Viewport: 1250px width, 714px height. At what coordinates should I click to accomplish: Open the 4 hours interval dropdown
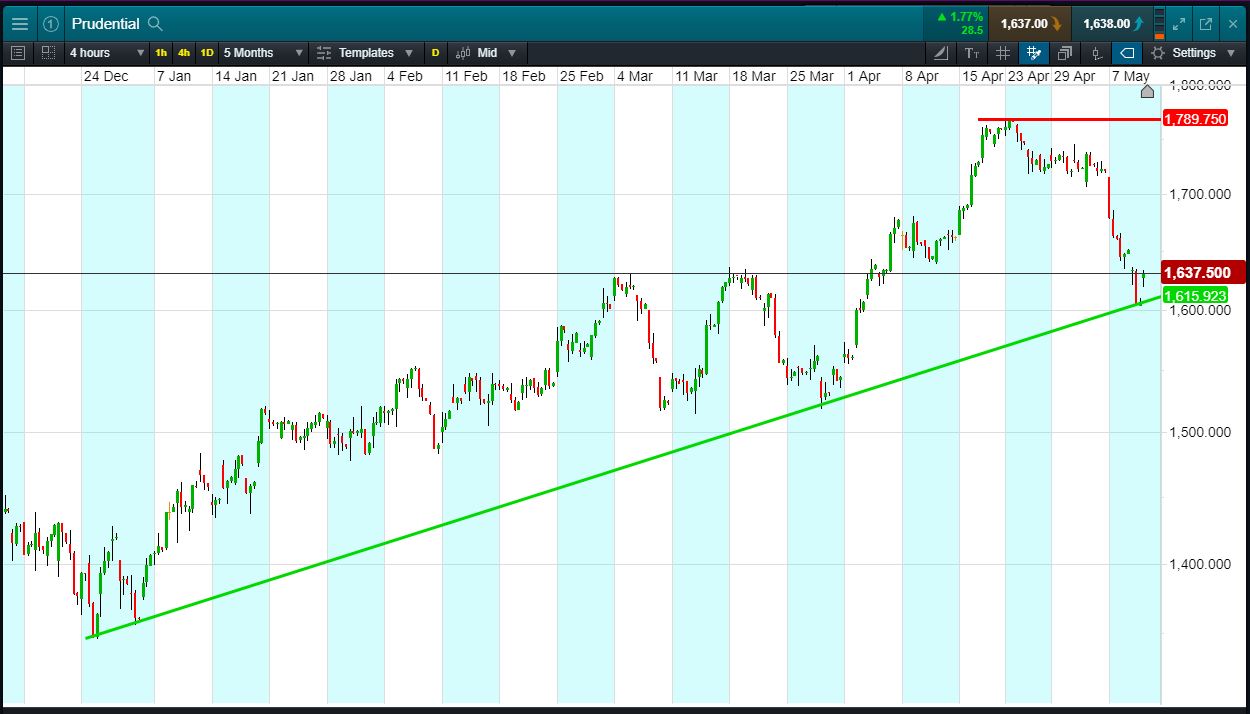[107, 52]
